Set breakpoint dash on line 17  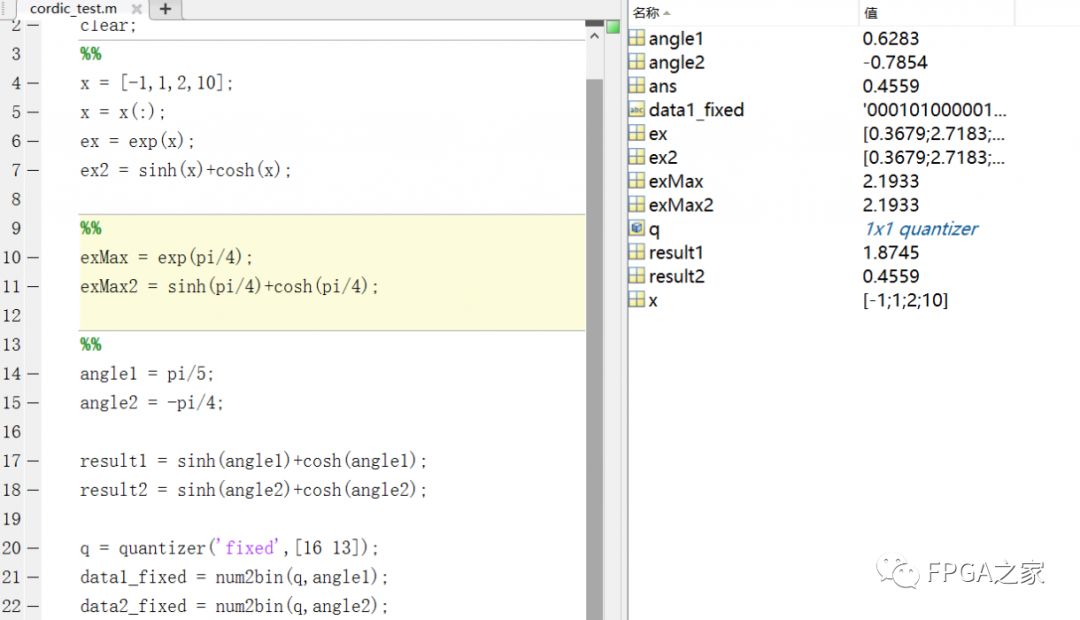[32, 461]
